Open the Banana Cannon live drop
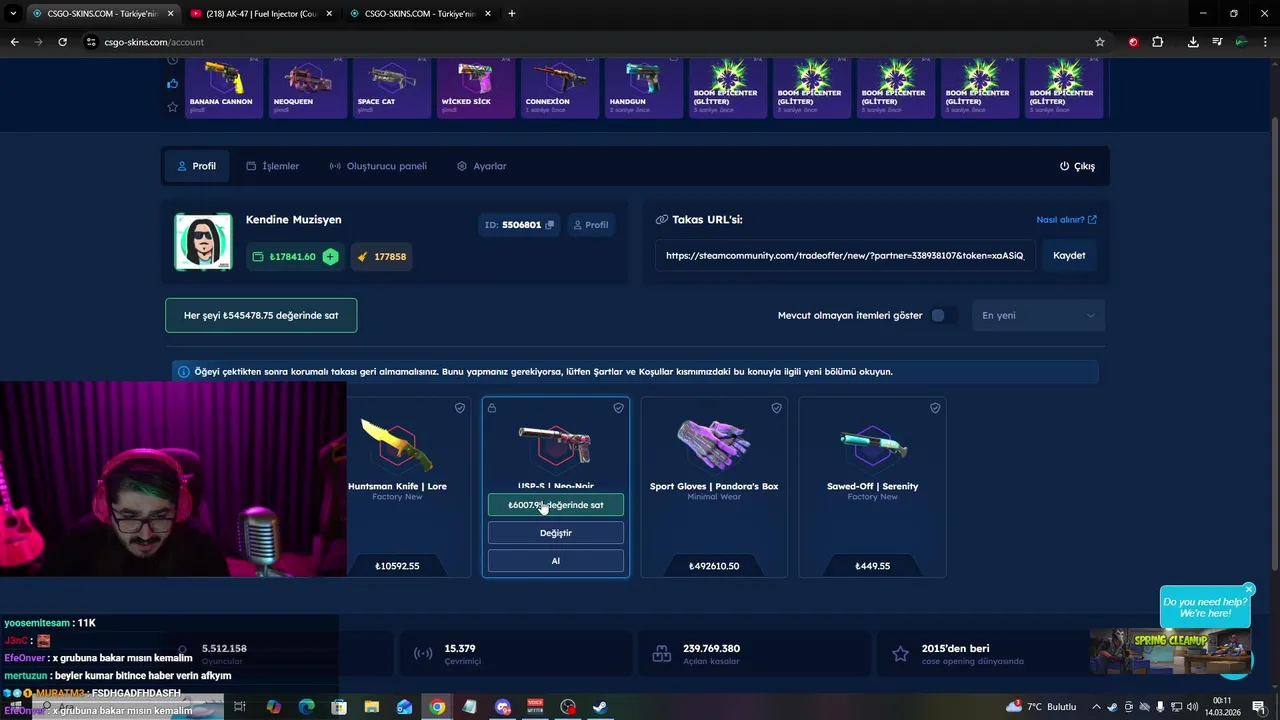The height and width of the screenshot is (720, 1280). (x=223, y=87)
